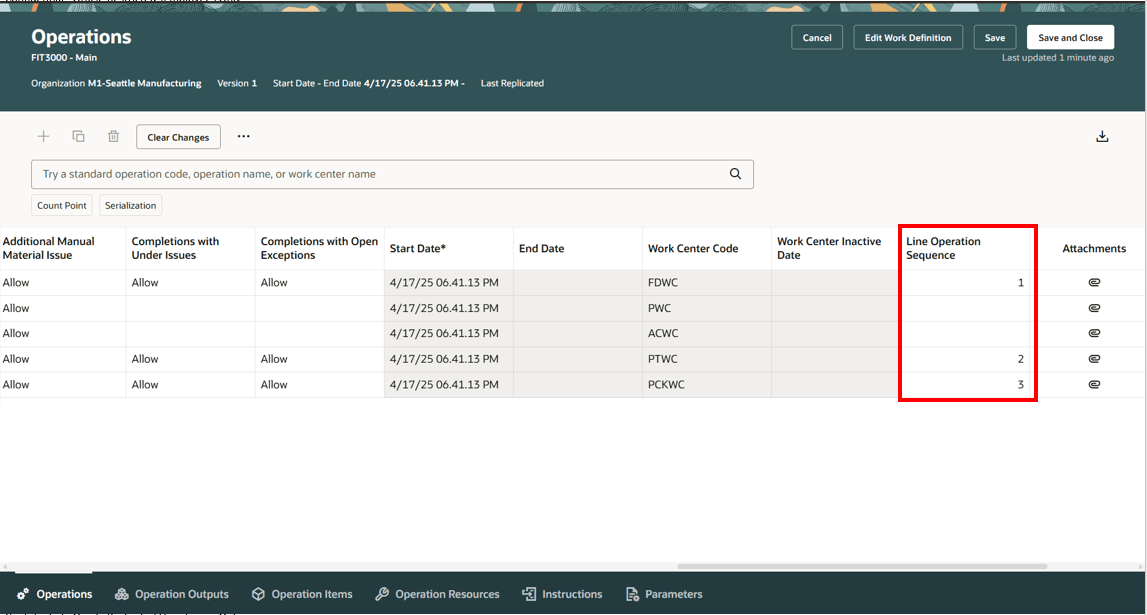The height and width of the screenshot is (615, 1147).
Task: Open attachments paperclip for PWC row
Action: 1094,308
